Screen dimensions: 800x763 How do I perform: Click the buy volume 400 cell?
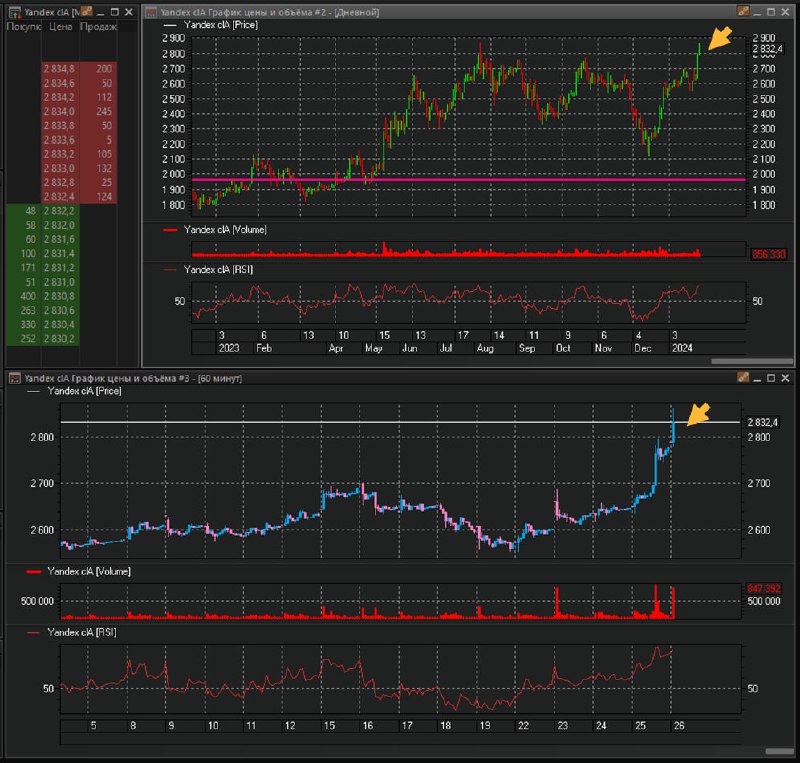(23, 296)
